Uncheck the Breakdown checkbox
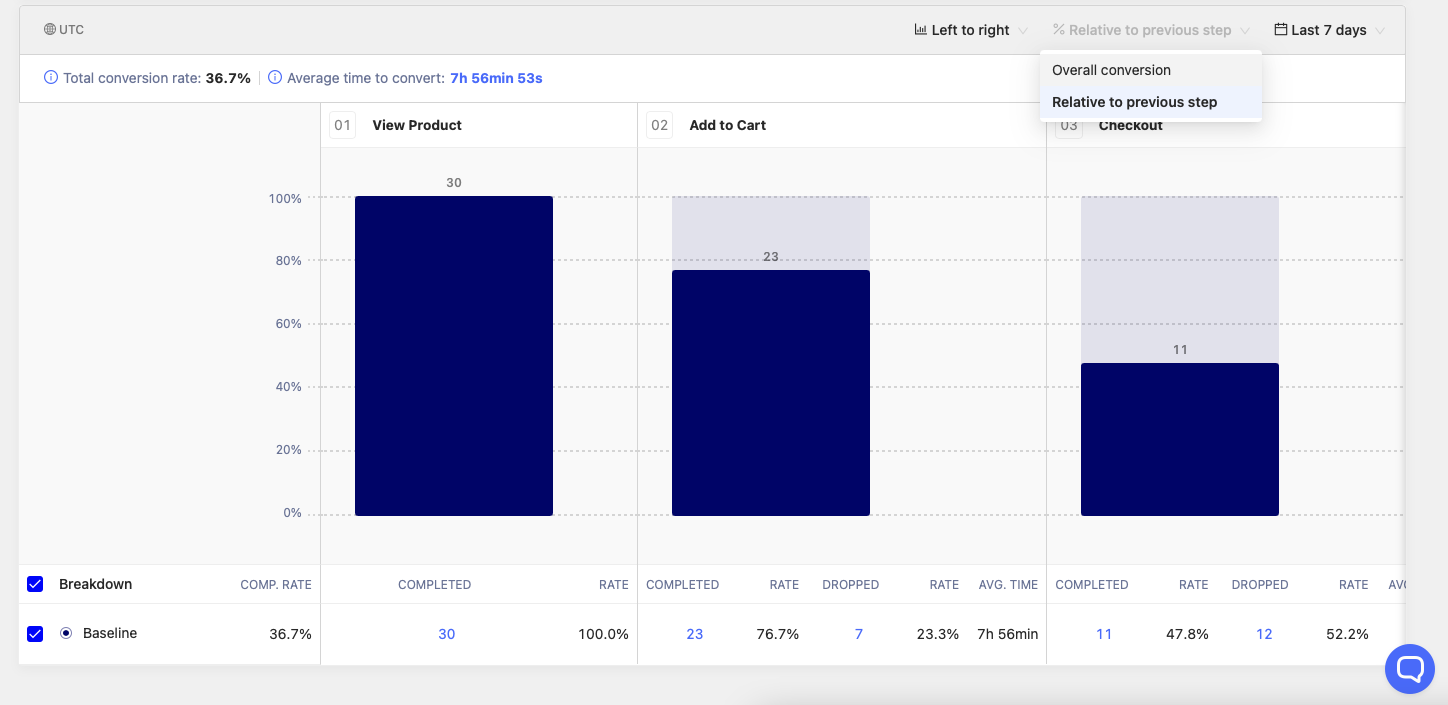The height and width of the screenshot is (705, 1448). 35,584
